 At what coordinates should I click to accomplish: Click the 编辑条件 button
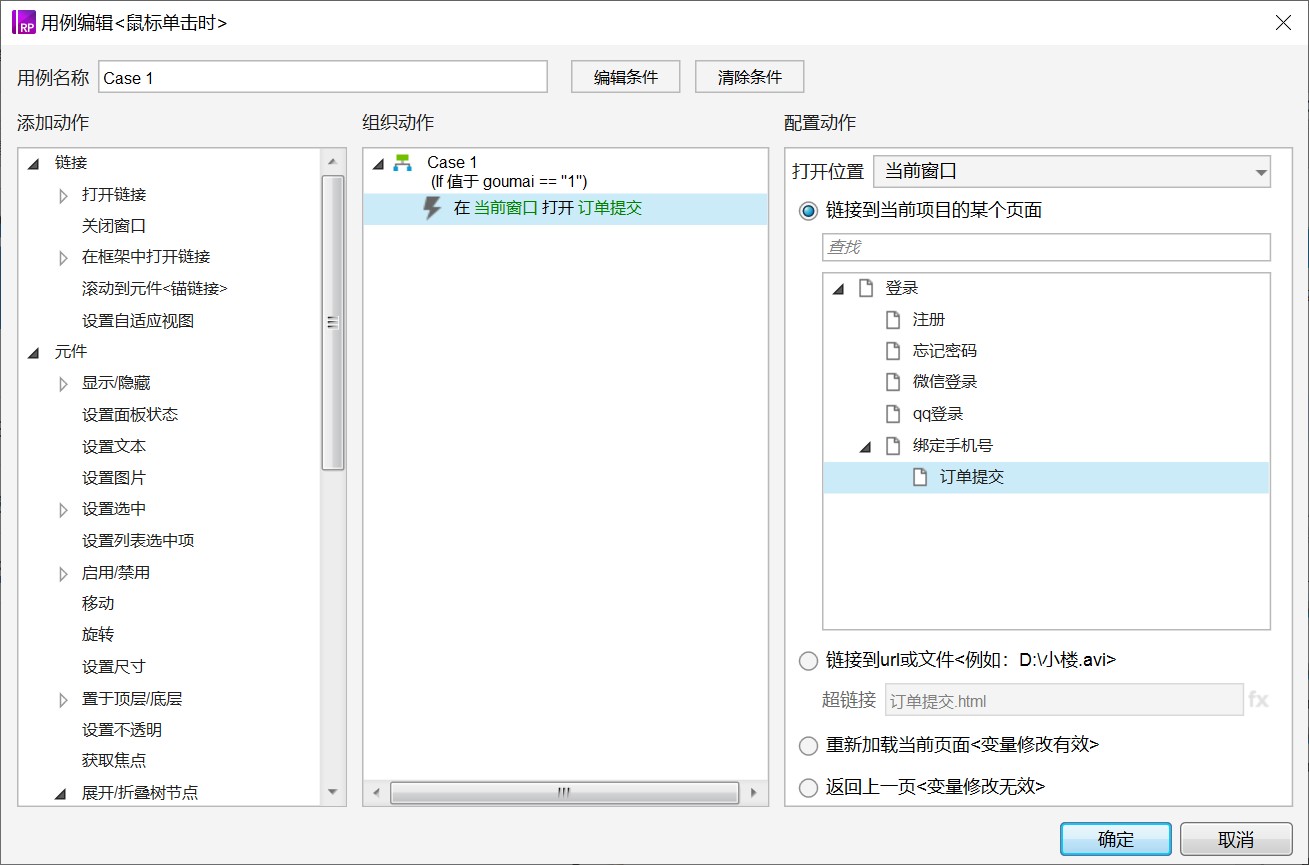[626, 77]
